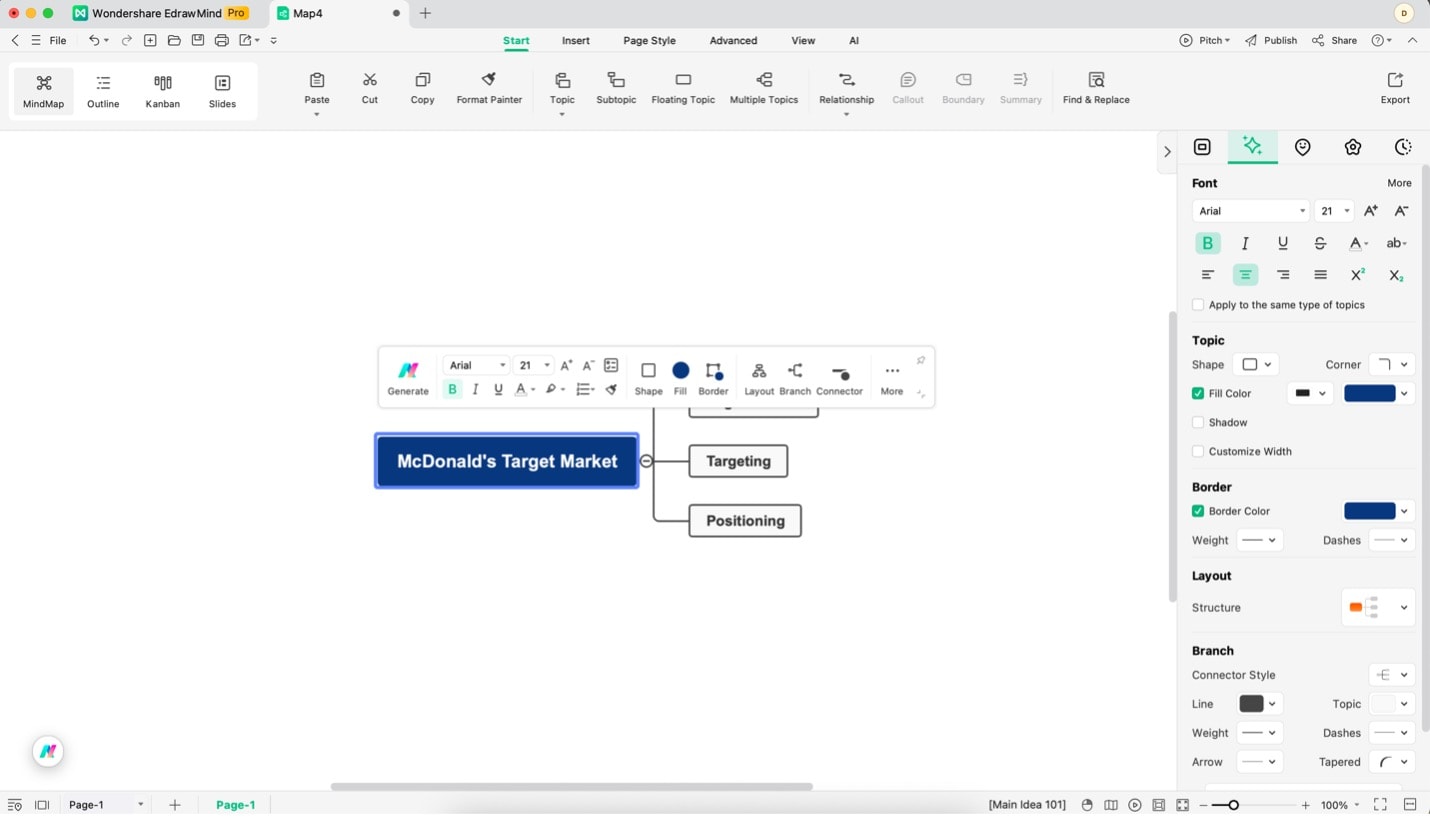Viewport: 1430px width, 818px height.
Task: Toggle Underline in the right Font panel
Action: 1283,243
